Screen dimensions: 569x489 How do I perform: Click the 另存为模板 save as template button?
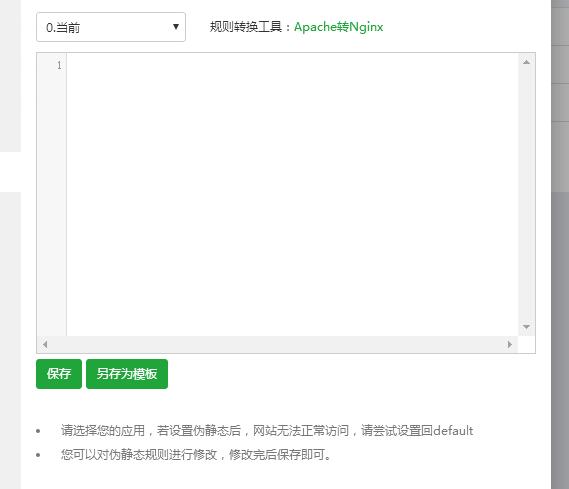pos(127,374)
